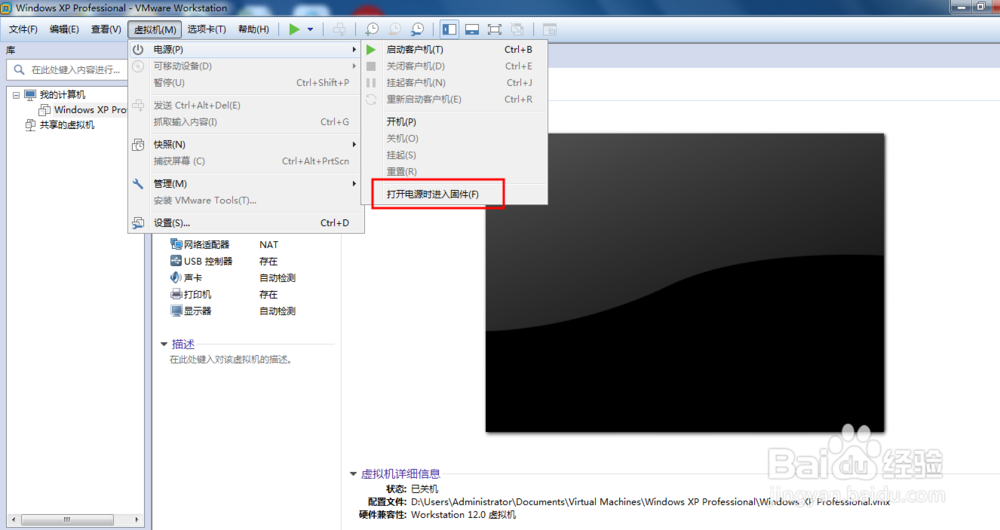1000x530 pixels.
Task: Click the Take Snapshot toolbar icon
Action: (x=371, y=29)
